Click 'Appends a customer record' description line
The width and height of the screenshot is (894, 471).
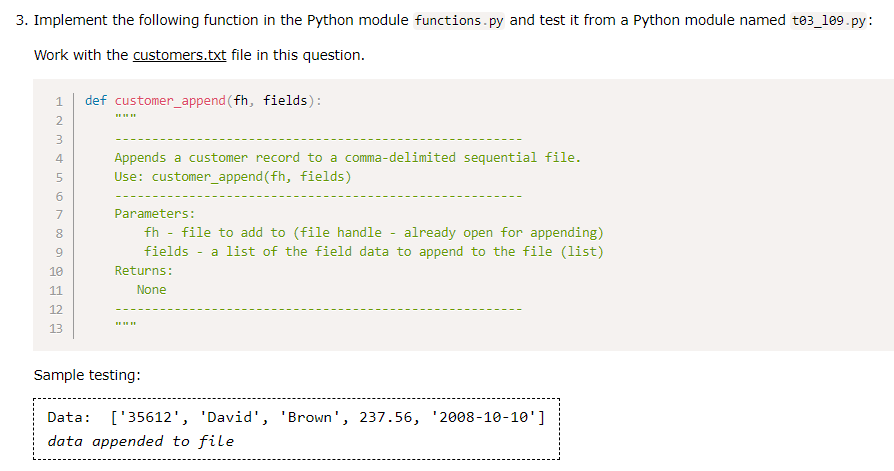pyautogui.click(x=348, y=157)
